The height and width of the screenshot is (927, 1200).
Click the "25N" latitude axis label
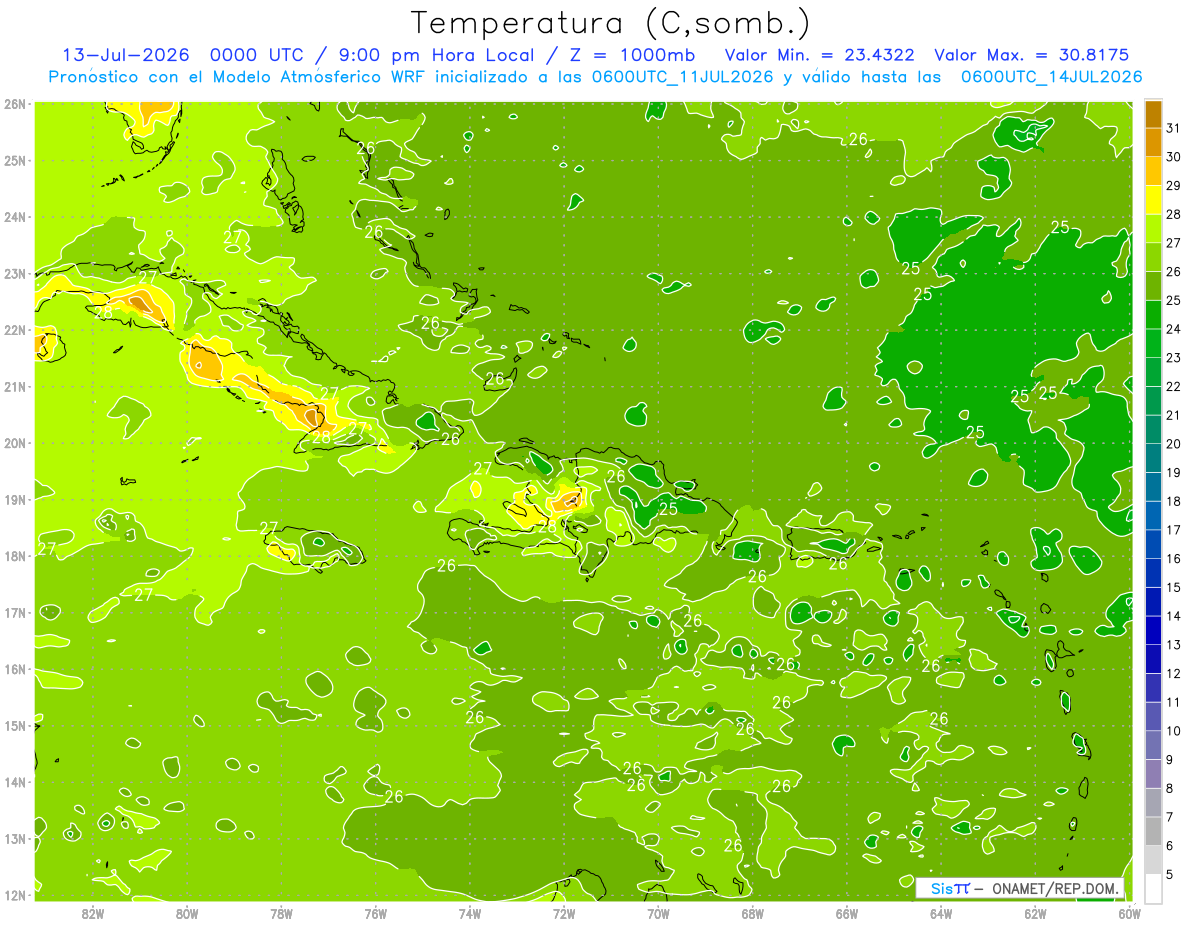tap(14, 160)
